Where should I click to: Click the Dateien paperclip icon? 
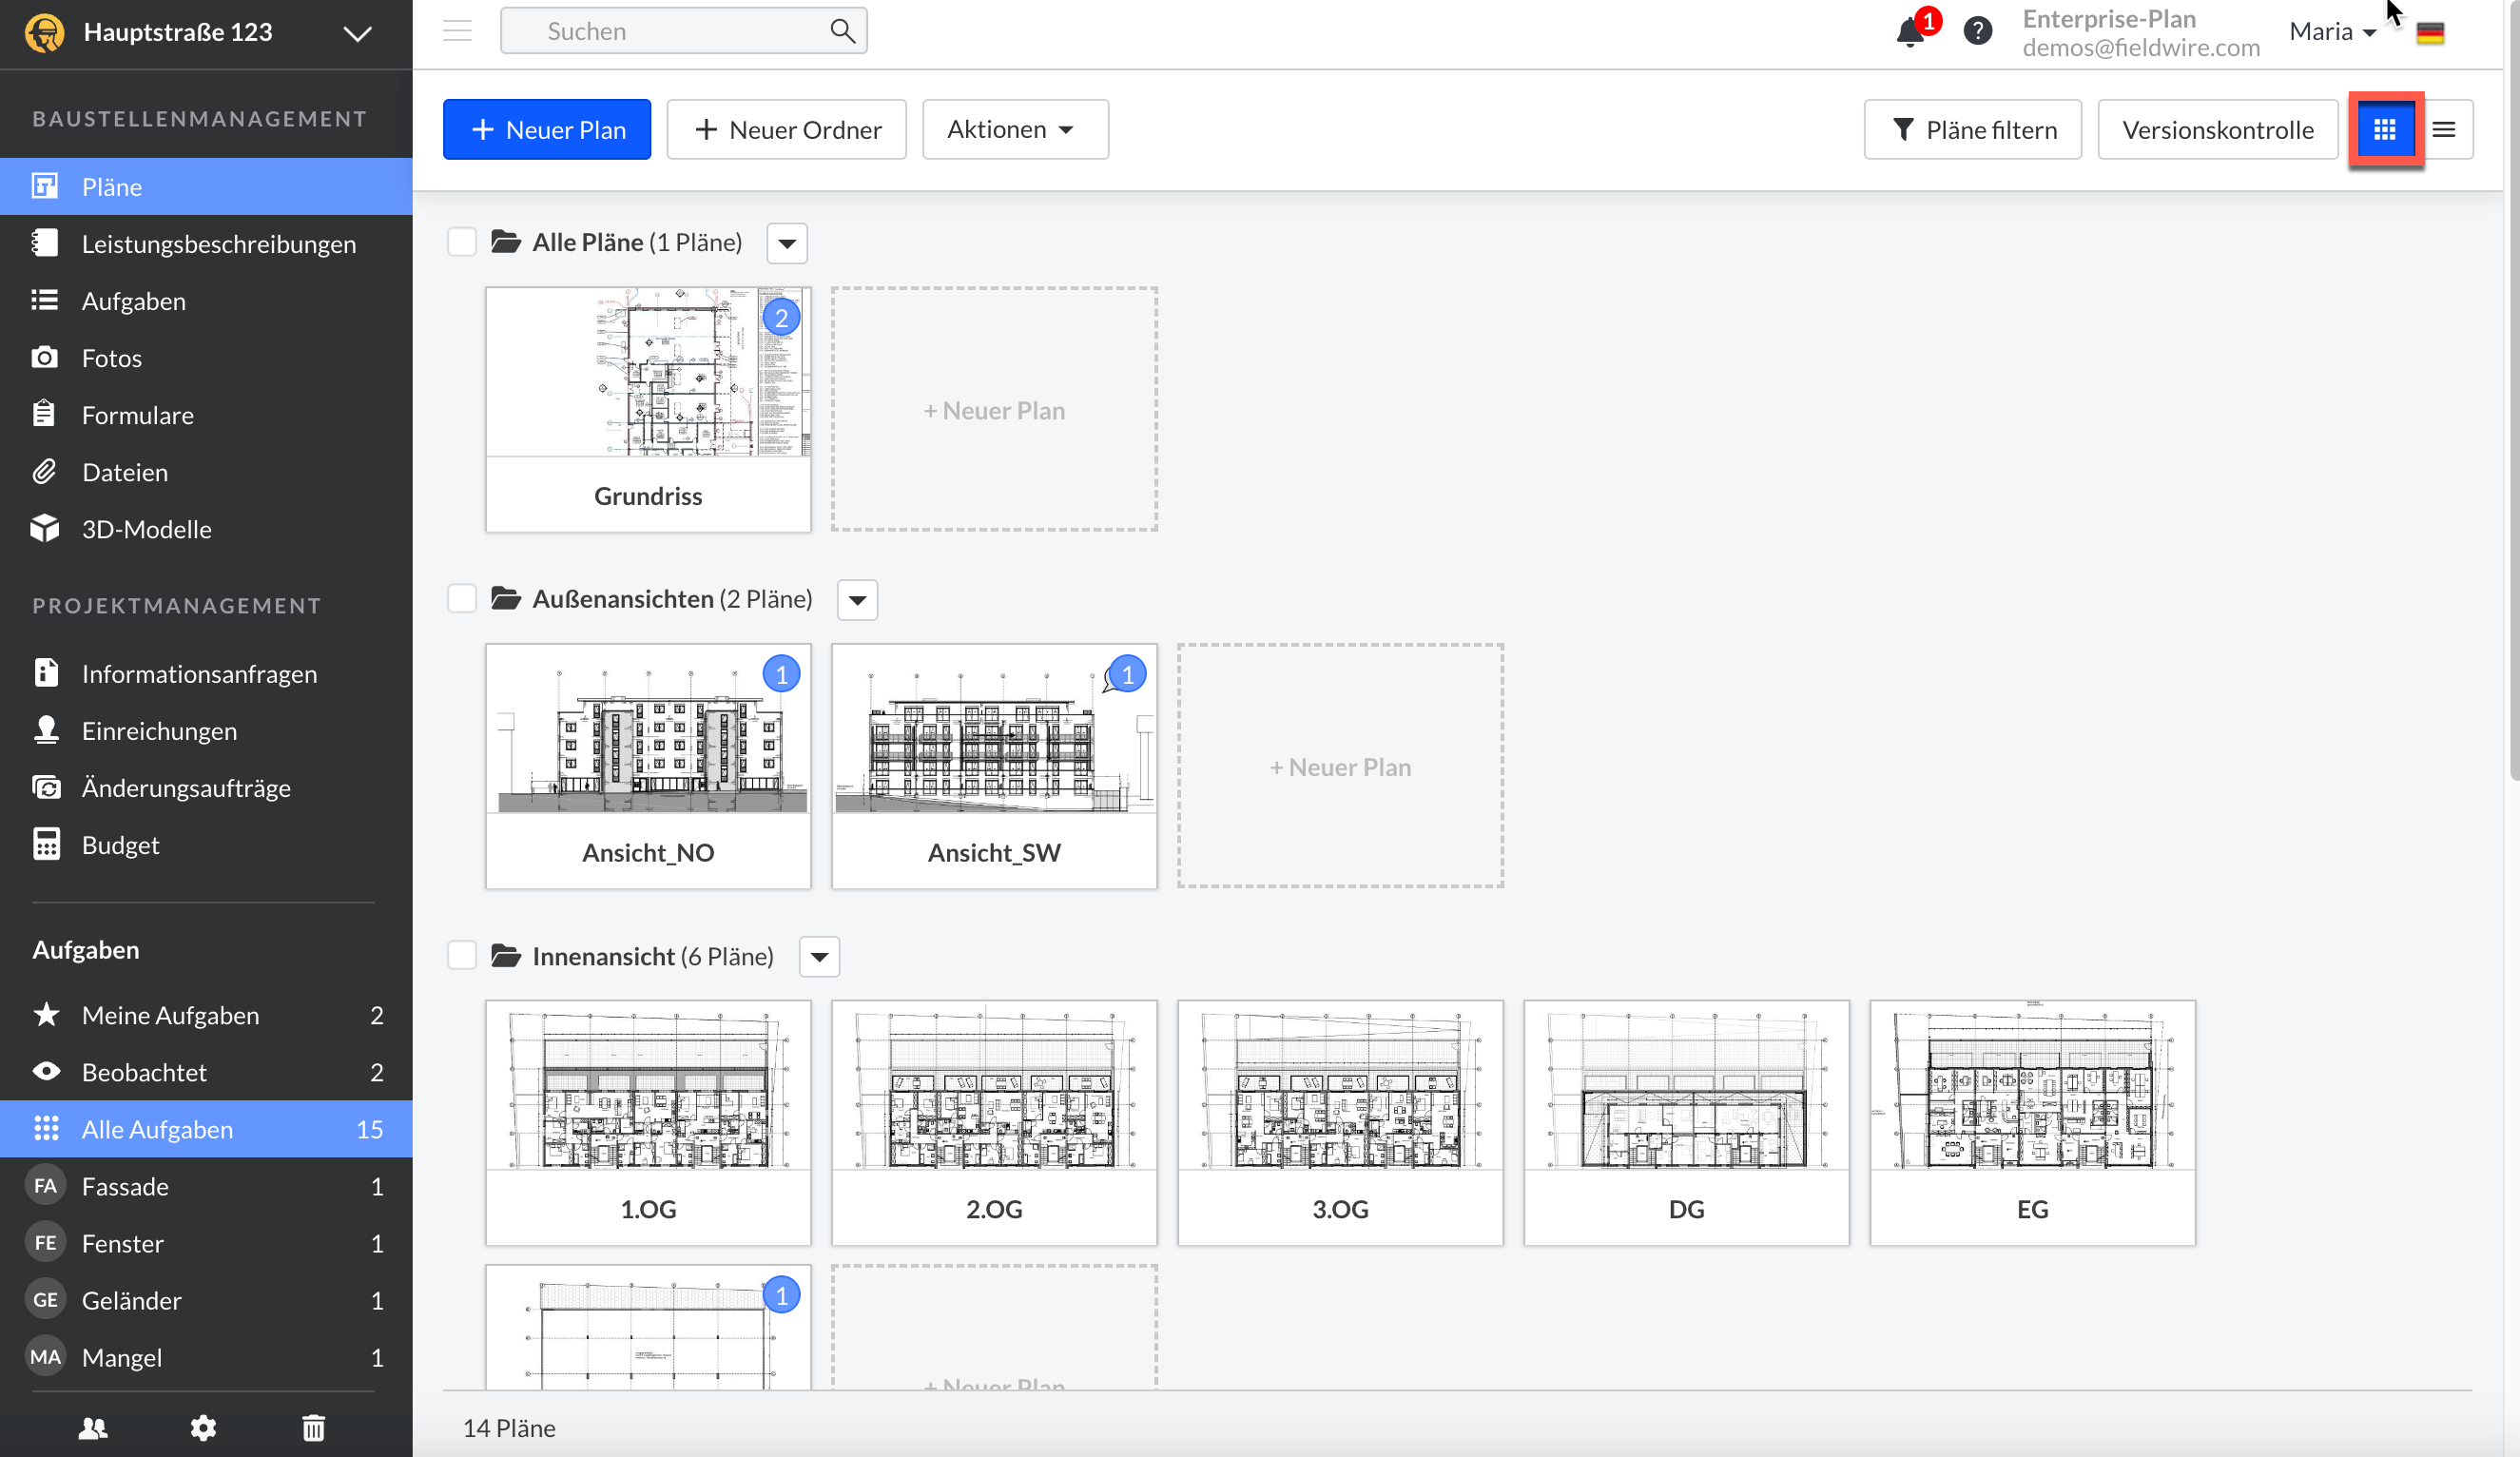point(45,472)
